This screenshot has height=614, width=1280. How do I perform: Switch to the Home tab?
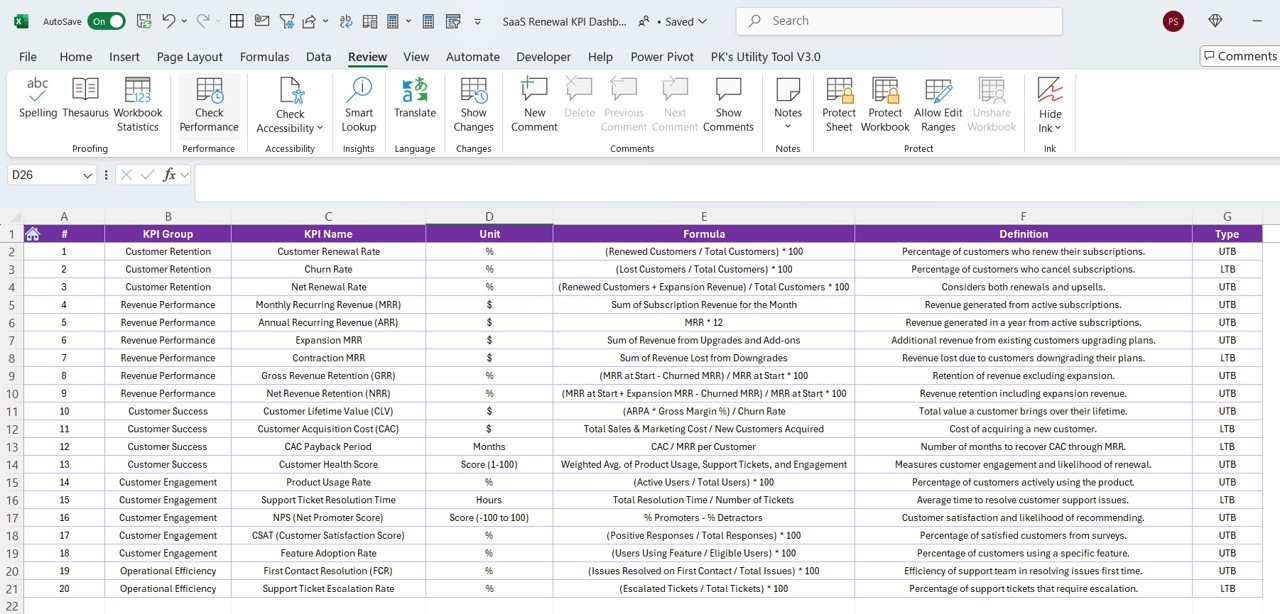(x=76, y=57)
